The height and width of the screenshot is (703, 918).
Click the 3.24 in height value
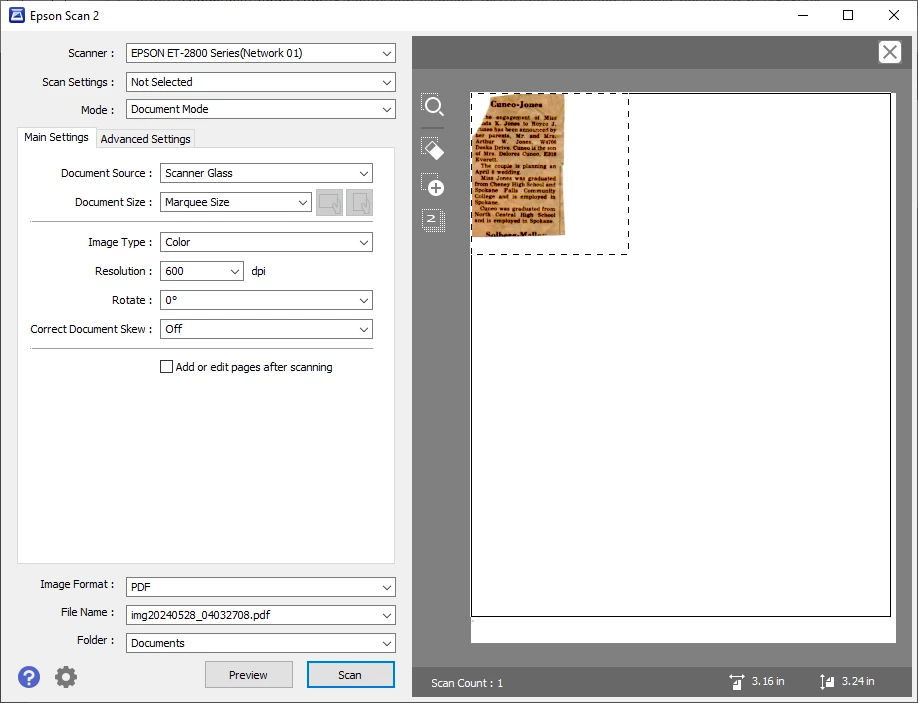pos(858,681)
